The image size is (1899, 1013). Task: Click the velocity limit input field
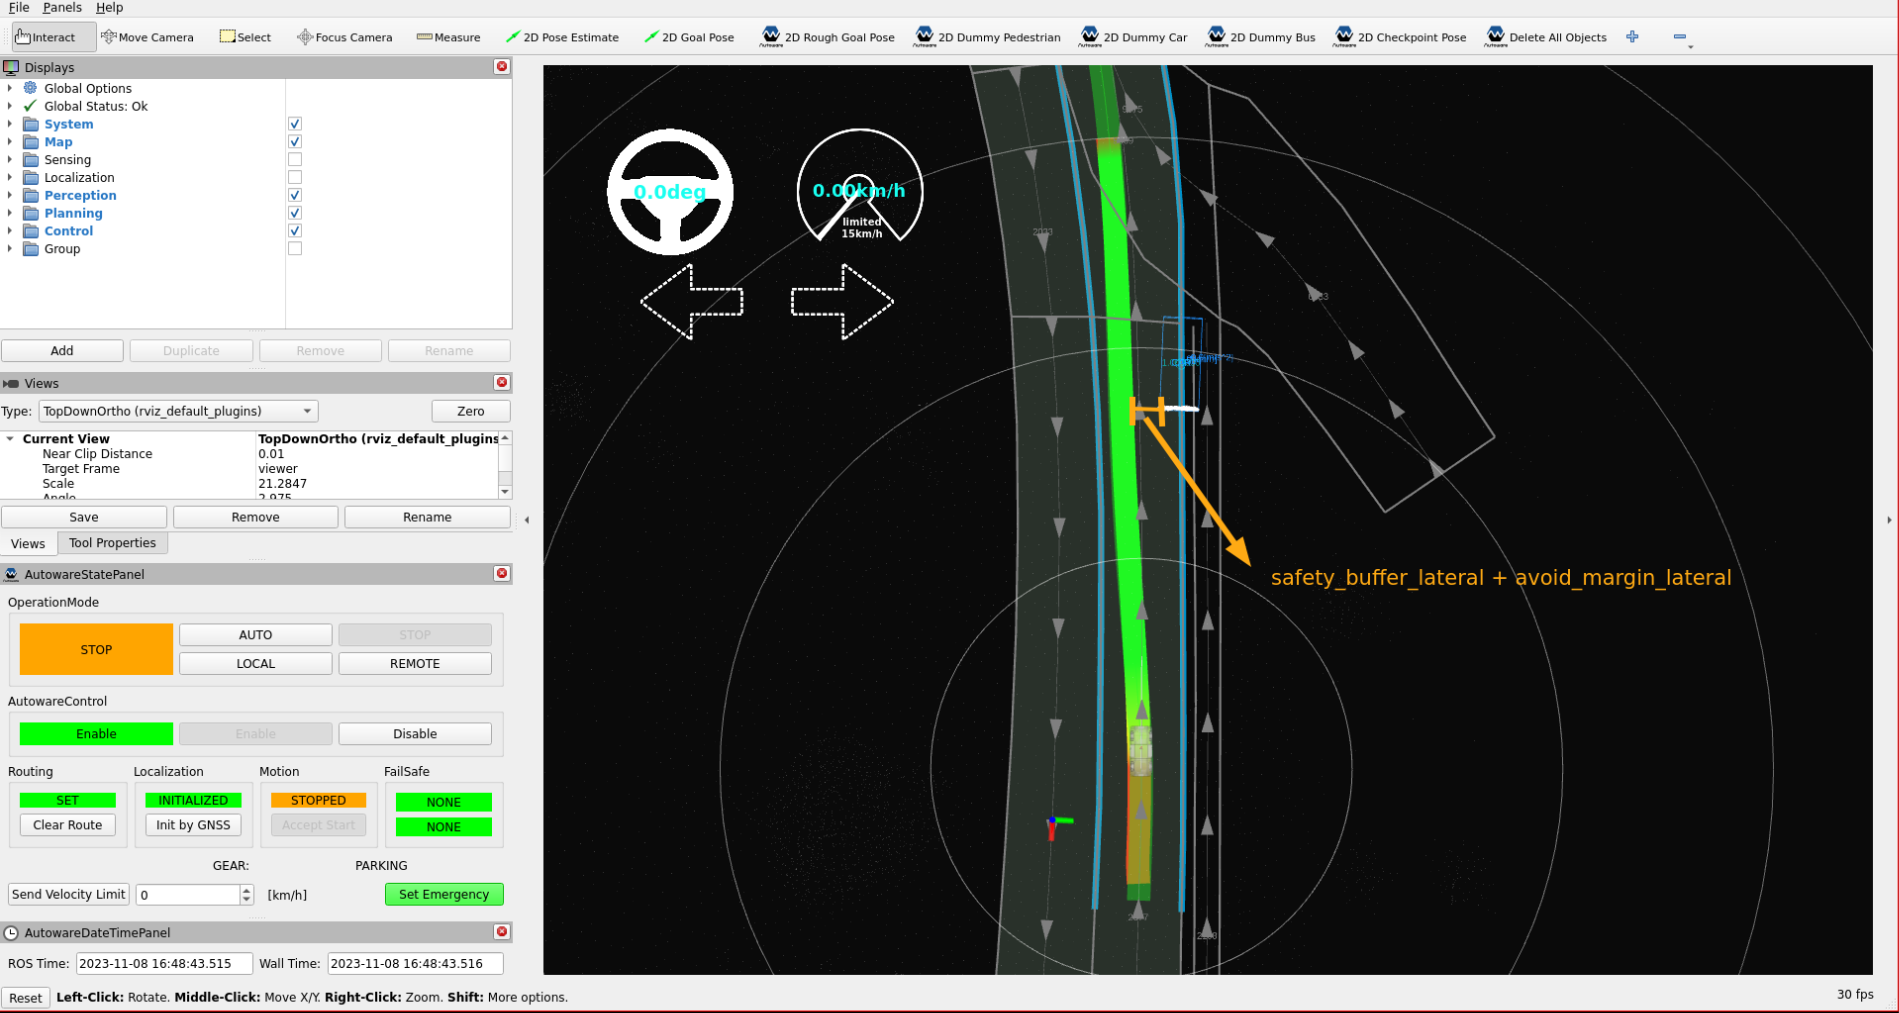(x=188, y=895)
